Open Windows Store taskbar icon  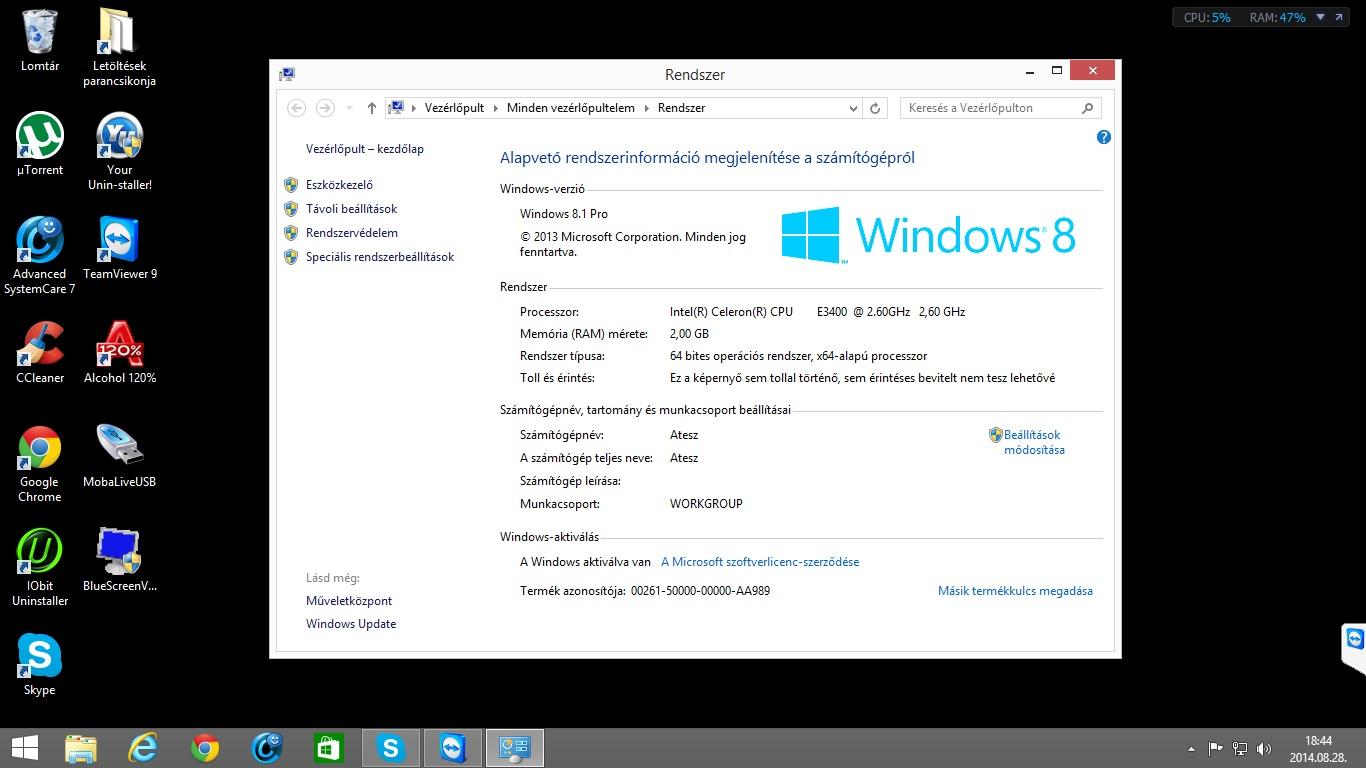pos(329,748)
